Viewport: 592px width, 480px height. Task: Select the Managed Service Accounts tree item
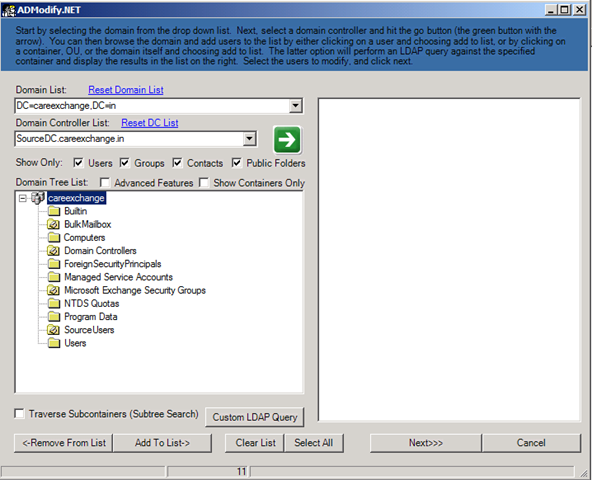(x=119, y=277)
